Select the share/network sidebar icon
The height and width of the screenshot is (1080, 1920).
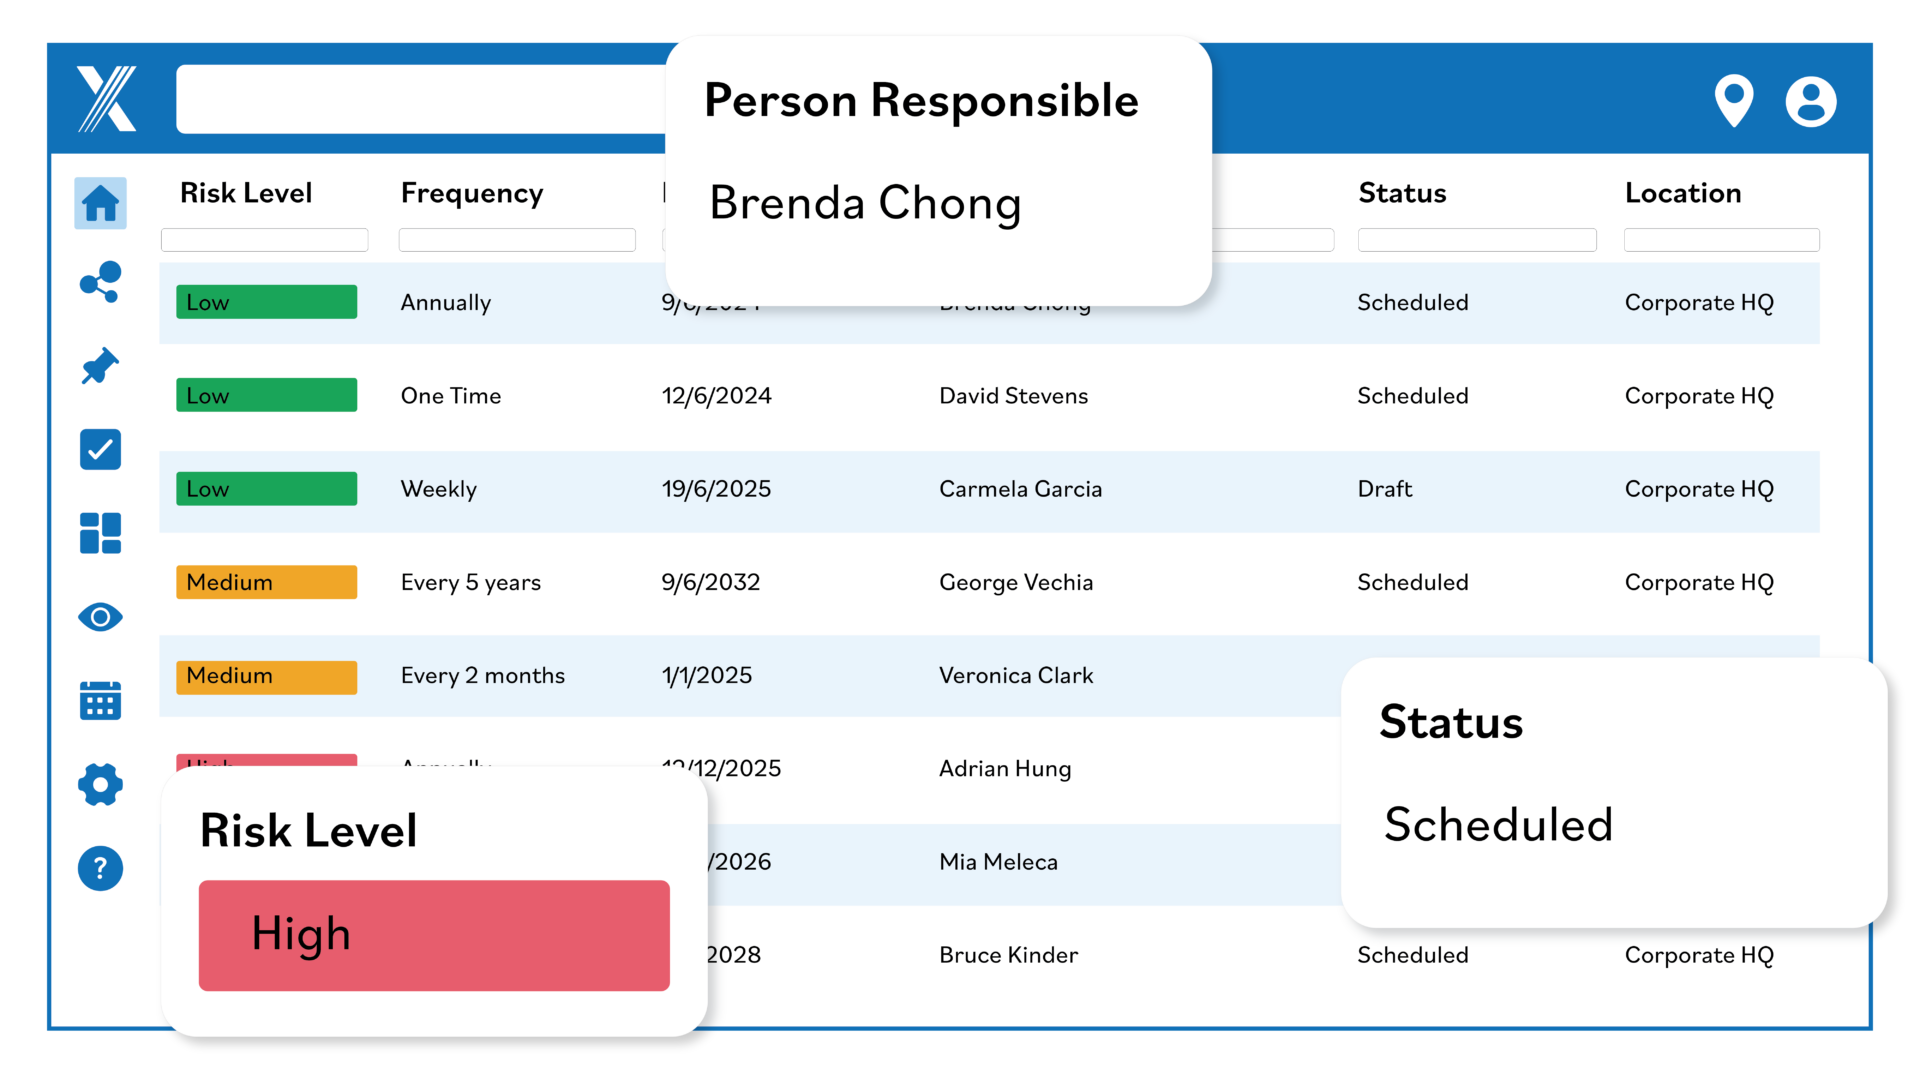tap(100, 282)
